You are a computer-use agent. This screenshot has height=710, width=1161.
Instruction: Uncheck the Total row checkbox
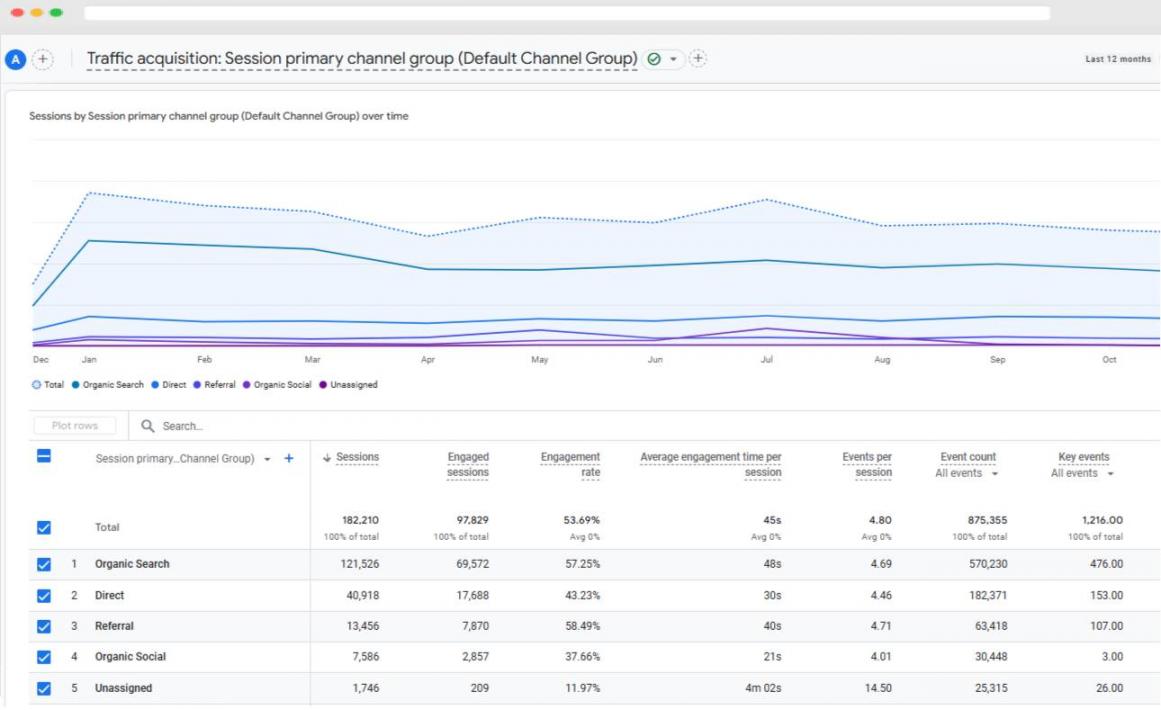tap(44, 528)
